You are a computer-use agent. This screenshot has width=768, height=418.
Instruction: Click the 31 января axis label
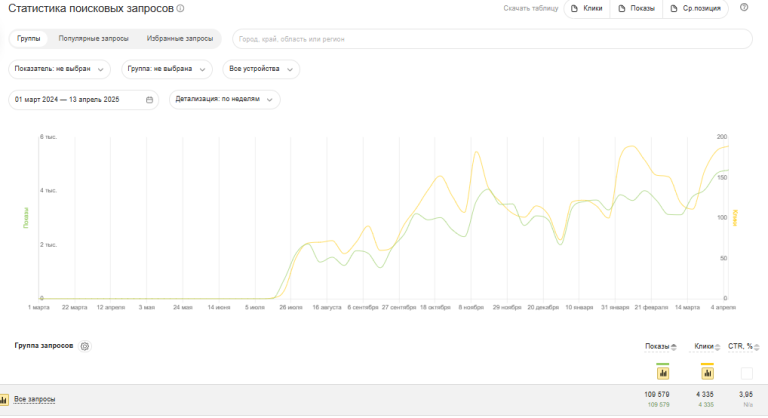pyautogui.click(x=615, y=307)
